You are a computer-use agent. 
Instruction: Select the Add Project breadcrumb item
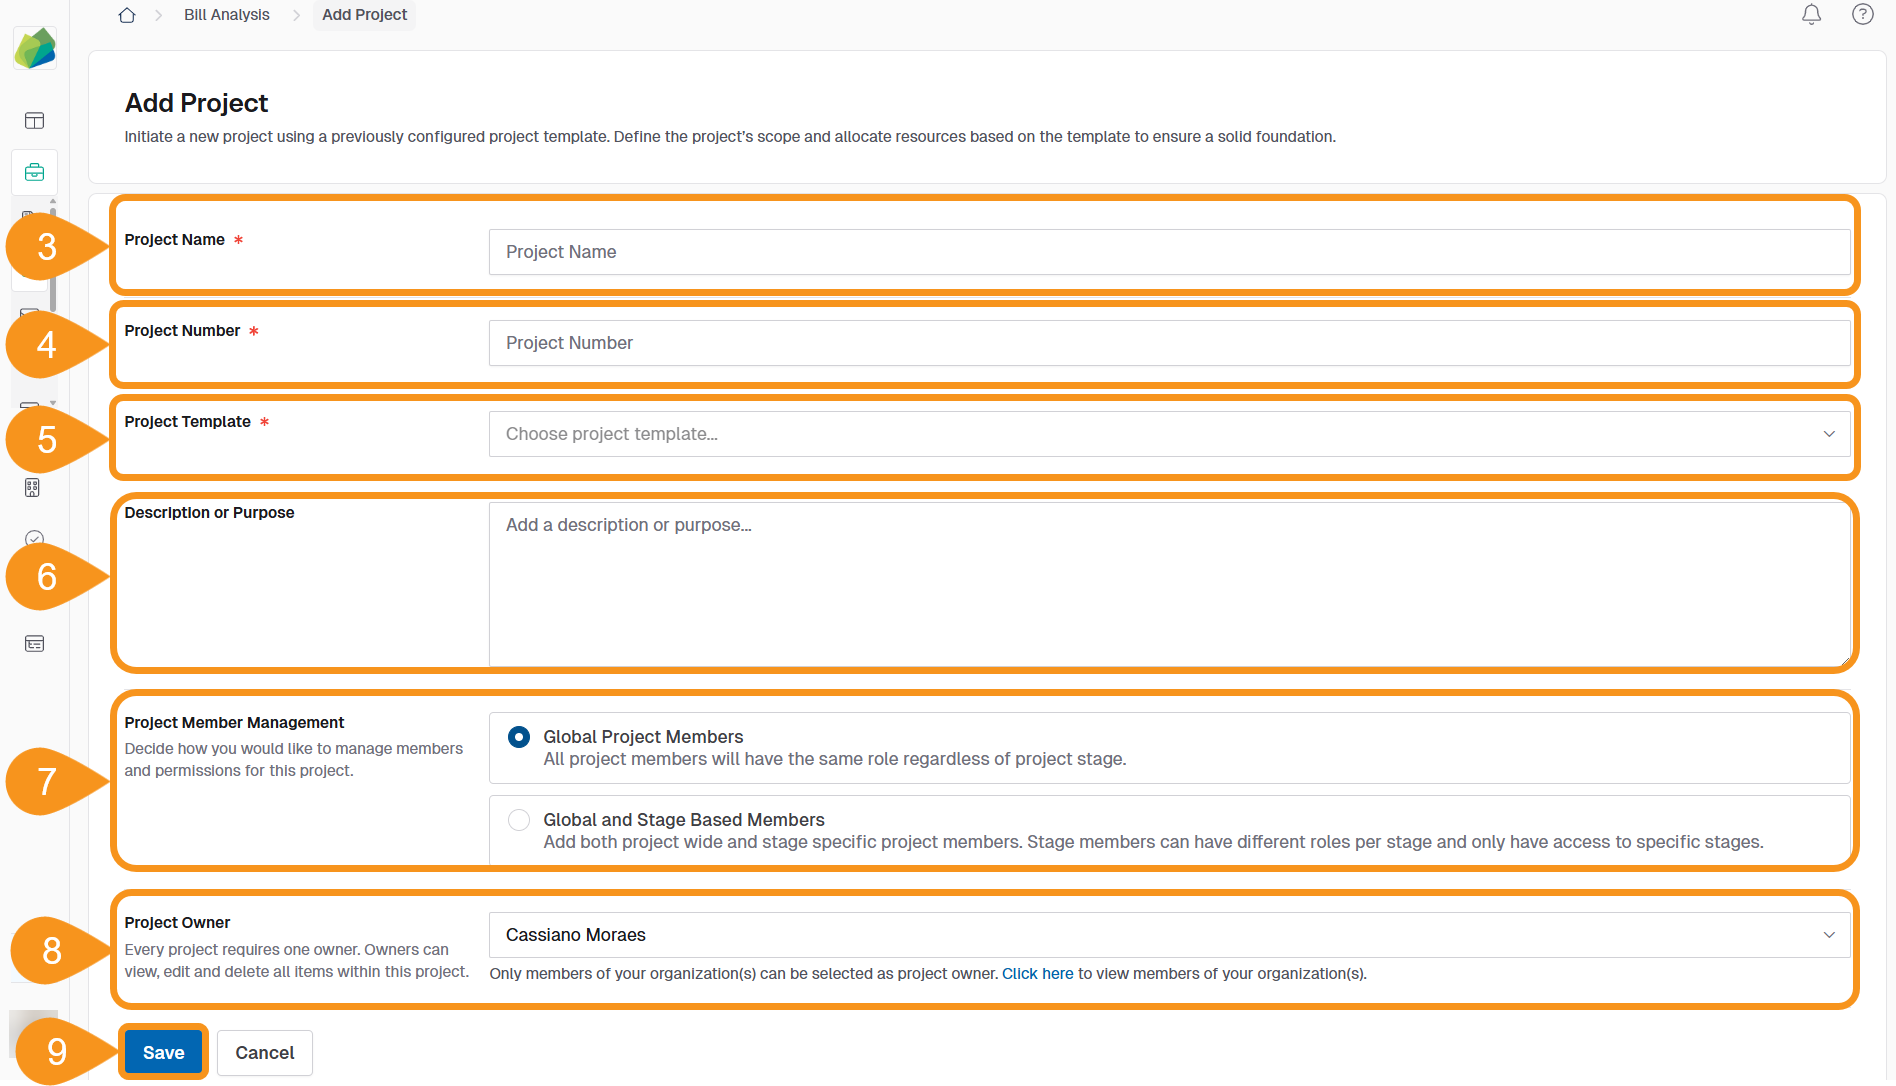click(363, 14)
